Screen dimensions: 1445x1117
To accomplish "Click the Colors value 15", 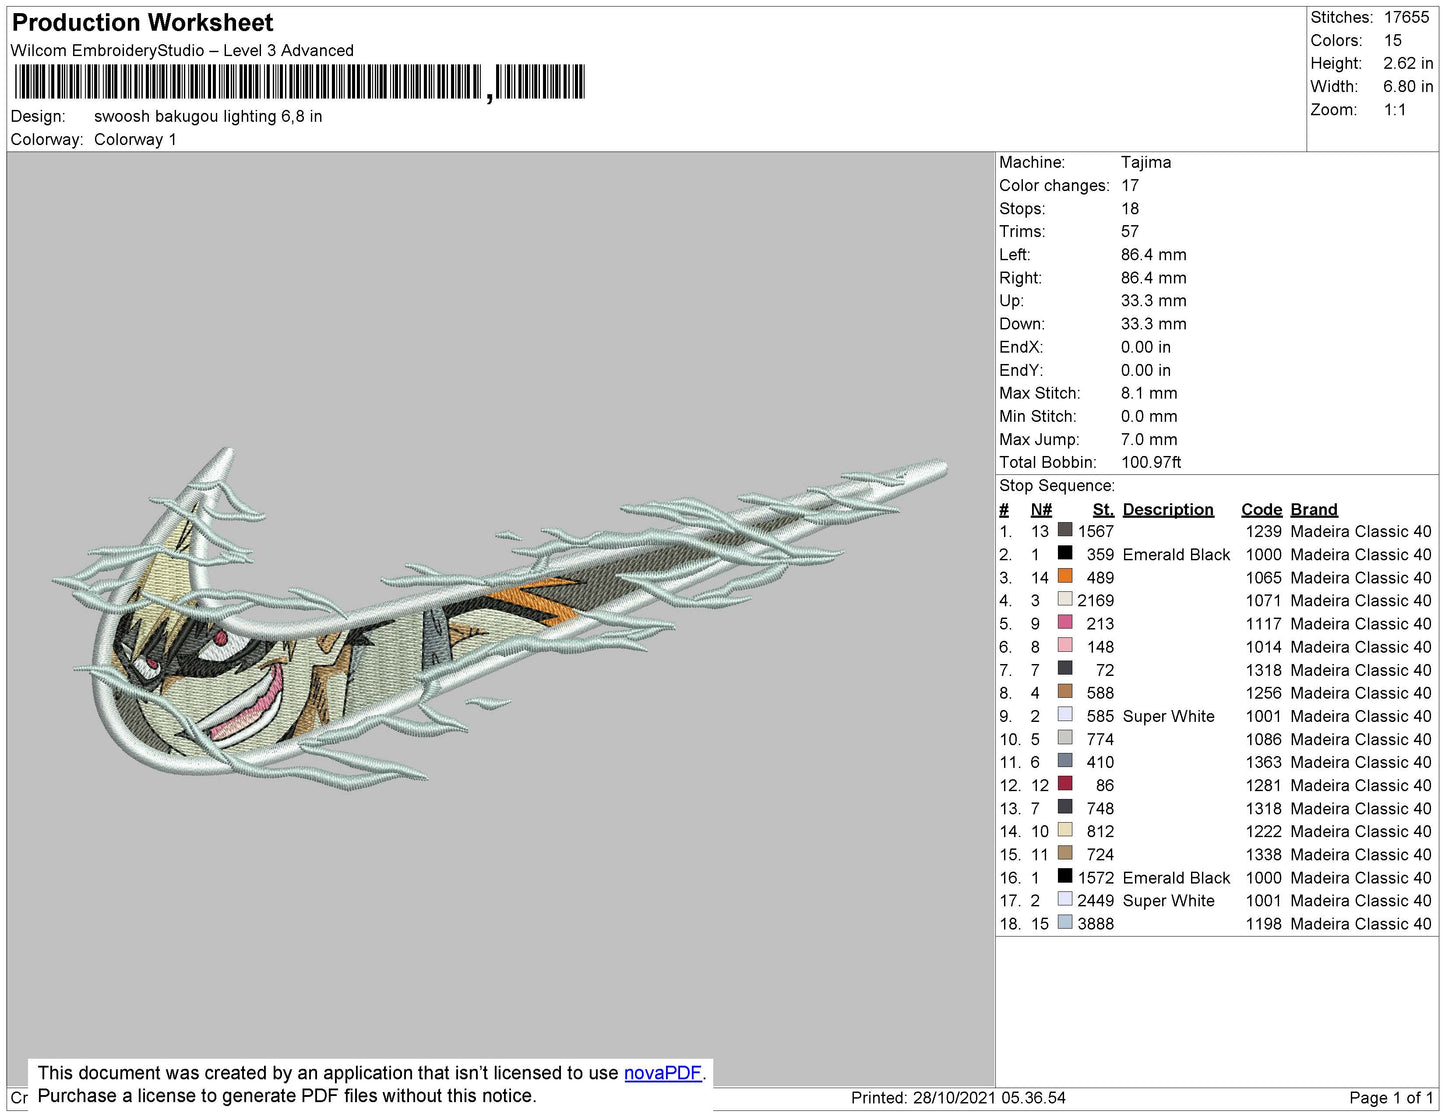I will tap(1393, 40).
